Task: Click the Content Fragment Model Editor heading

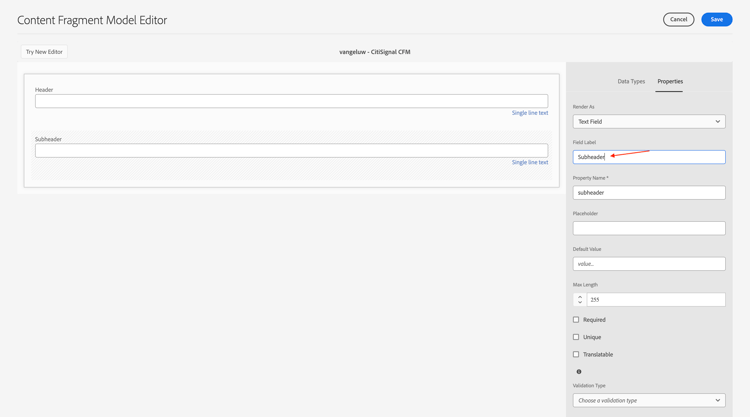Action: [92, 20]
